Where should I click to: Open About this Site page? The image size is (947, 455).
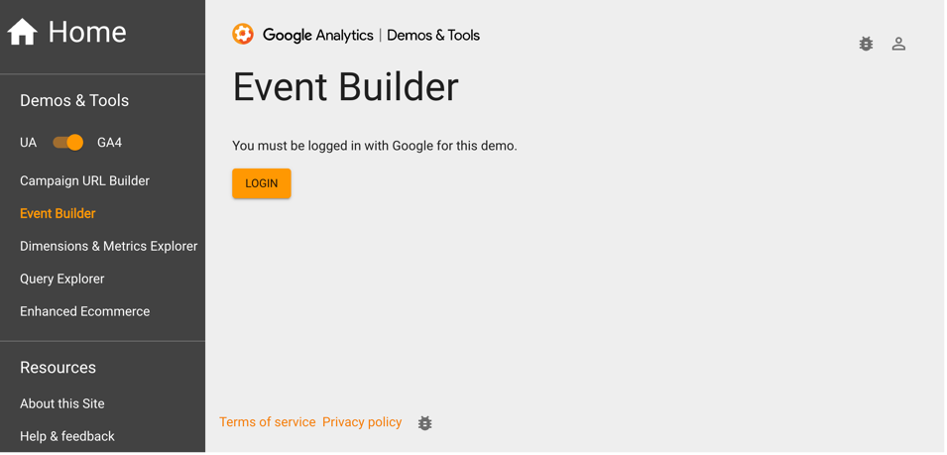point(62,404)
